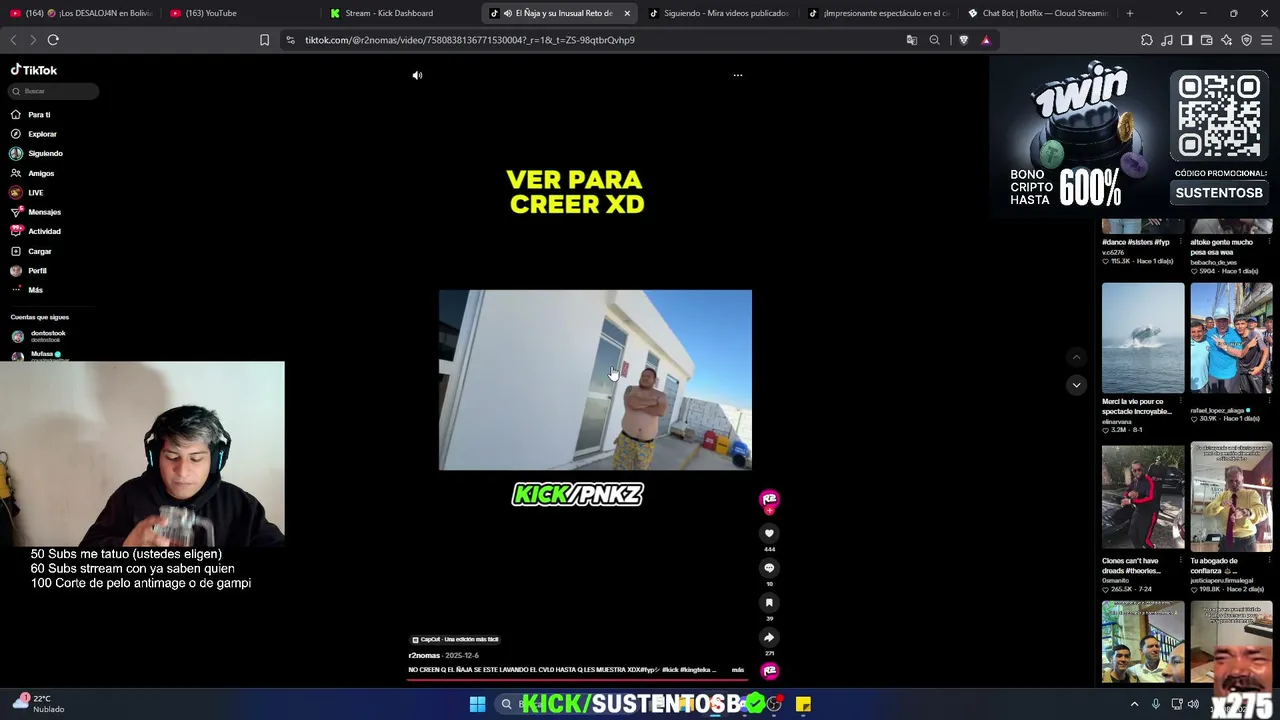The height and width of the screenshot is (720, 1280).
Task: Open "Clones can't have dreads" video thumbnail
Action: pos(1143,497)
